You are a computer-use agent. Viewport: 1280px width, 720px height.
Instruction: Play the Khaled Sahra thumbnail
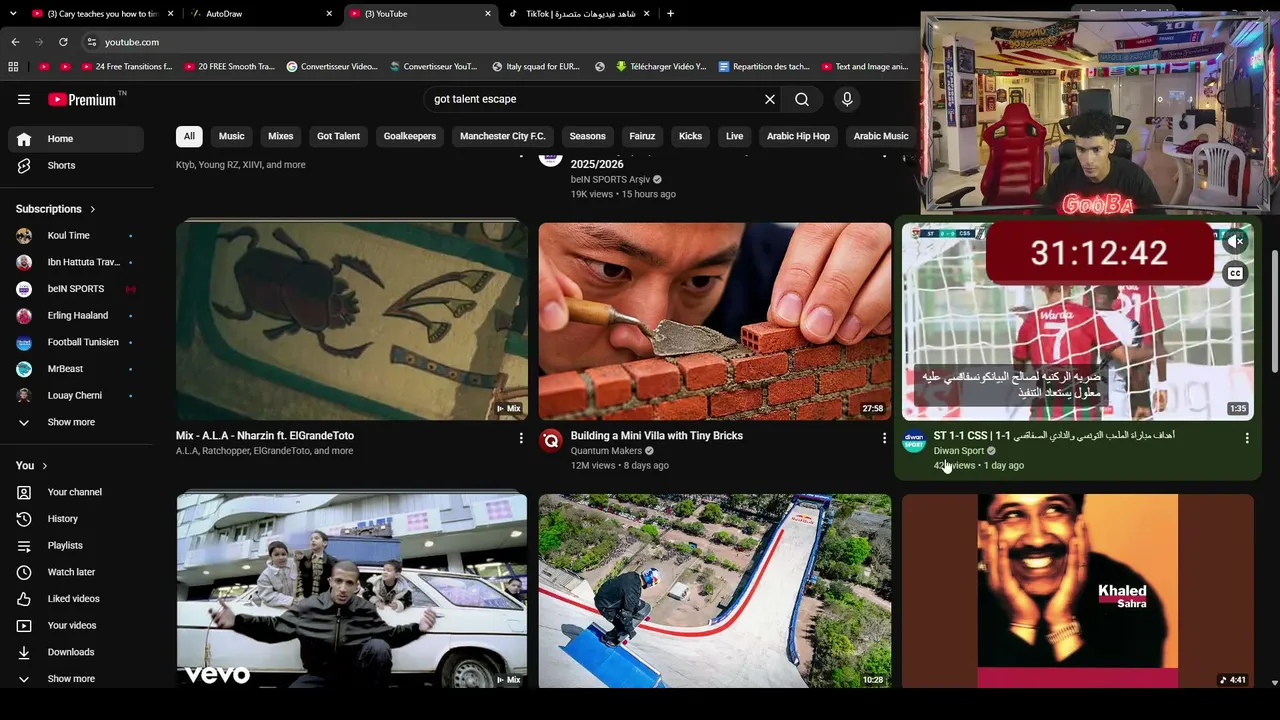[x=1078, y=590]
